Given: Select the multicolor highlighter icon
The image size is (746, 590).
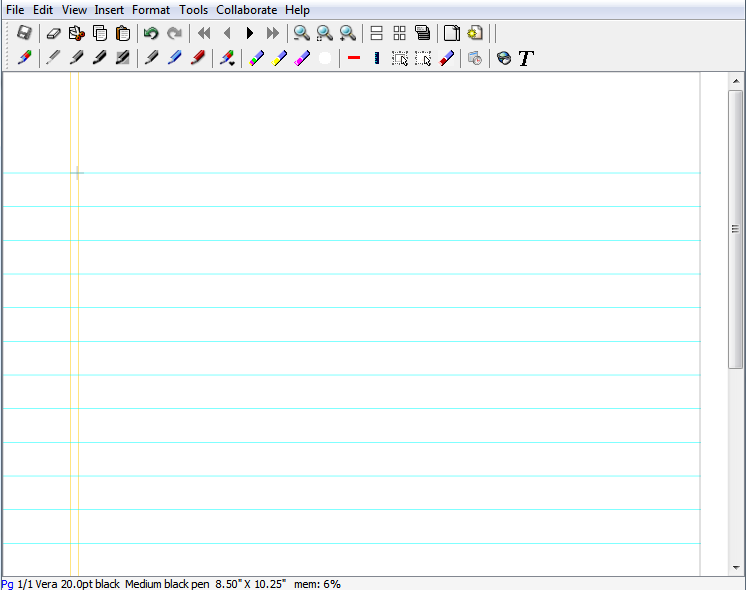Looking at the screenshot, I should pyautogui.click(x=256, y=58).
